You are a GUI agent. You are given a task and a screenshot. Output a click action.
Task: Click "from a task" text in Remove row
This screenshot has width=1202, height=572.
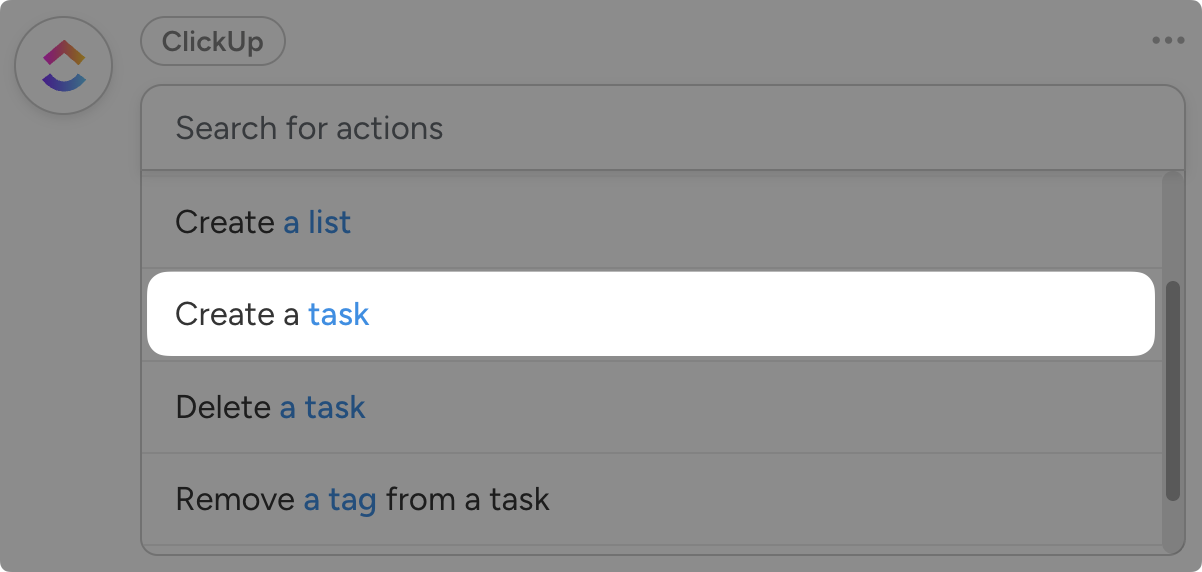click(468, 499)
